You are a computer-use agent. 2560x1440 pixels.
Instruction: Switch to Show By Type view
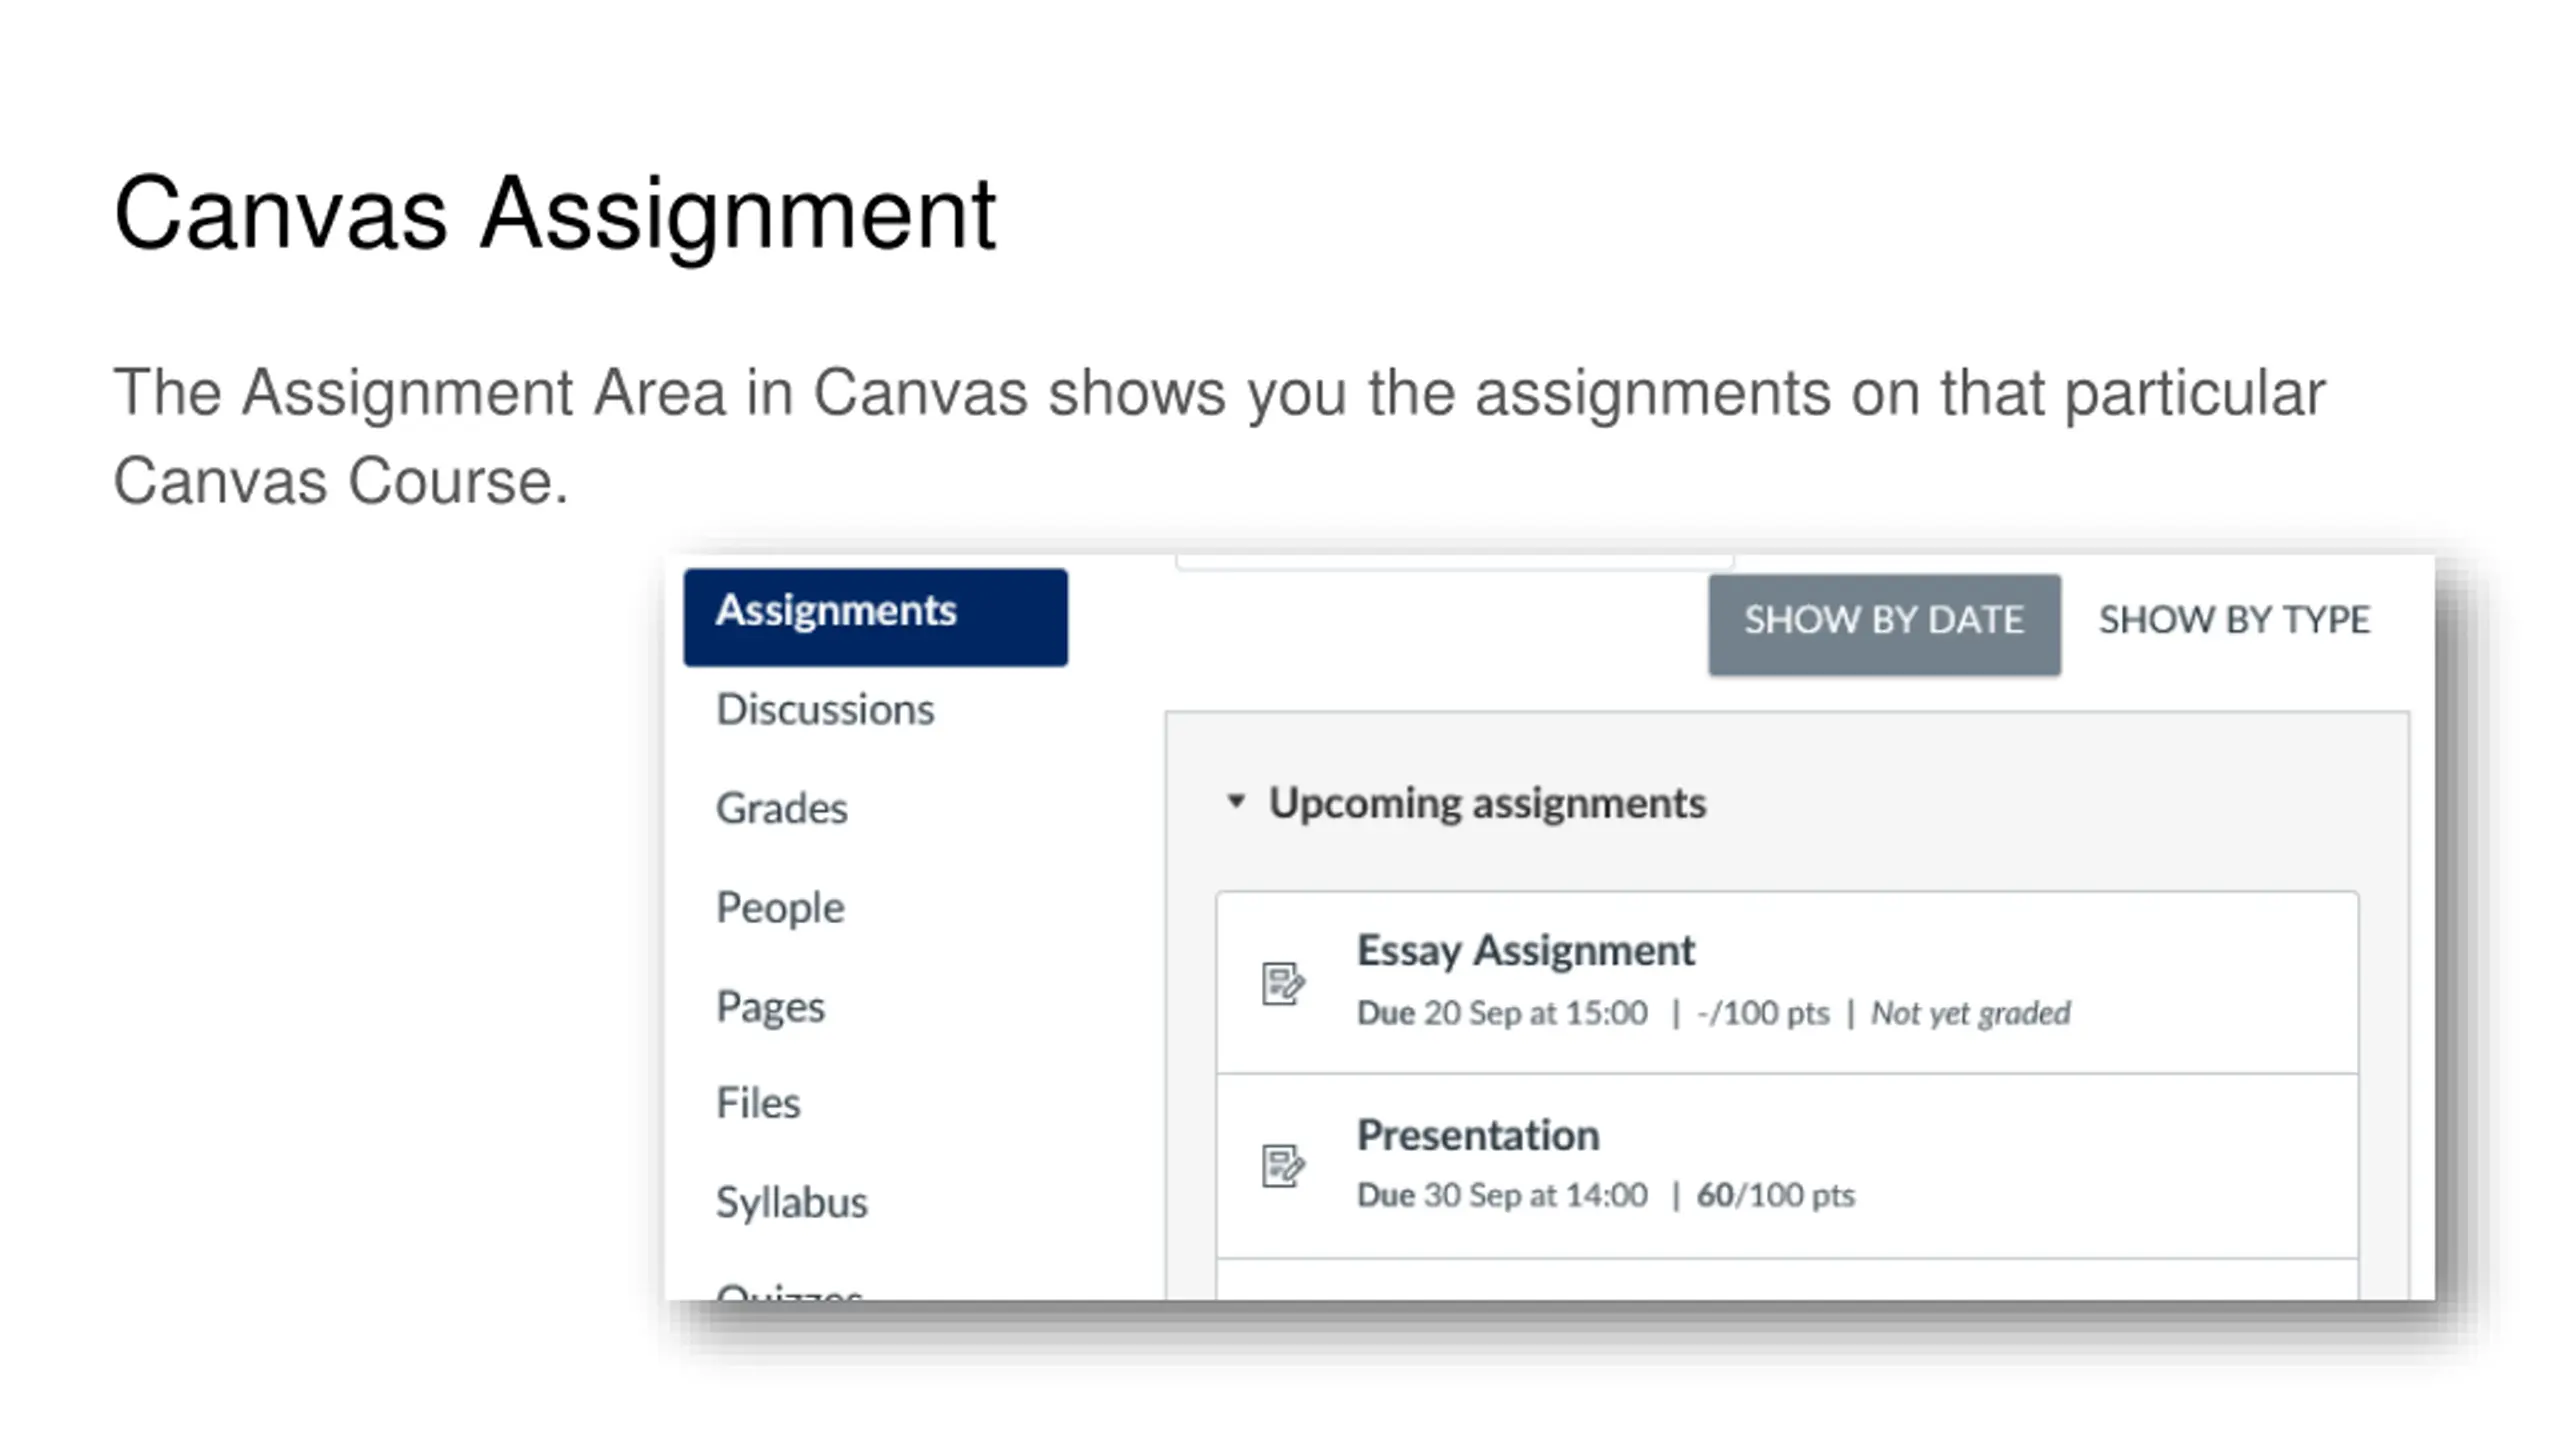tap(2234, 620)
